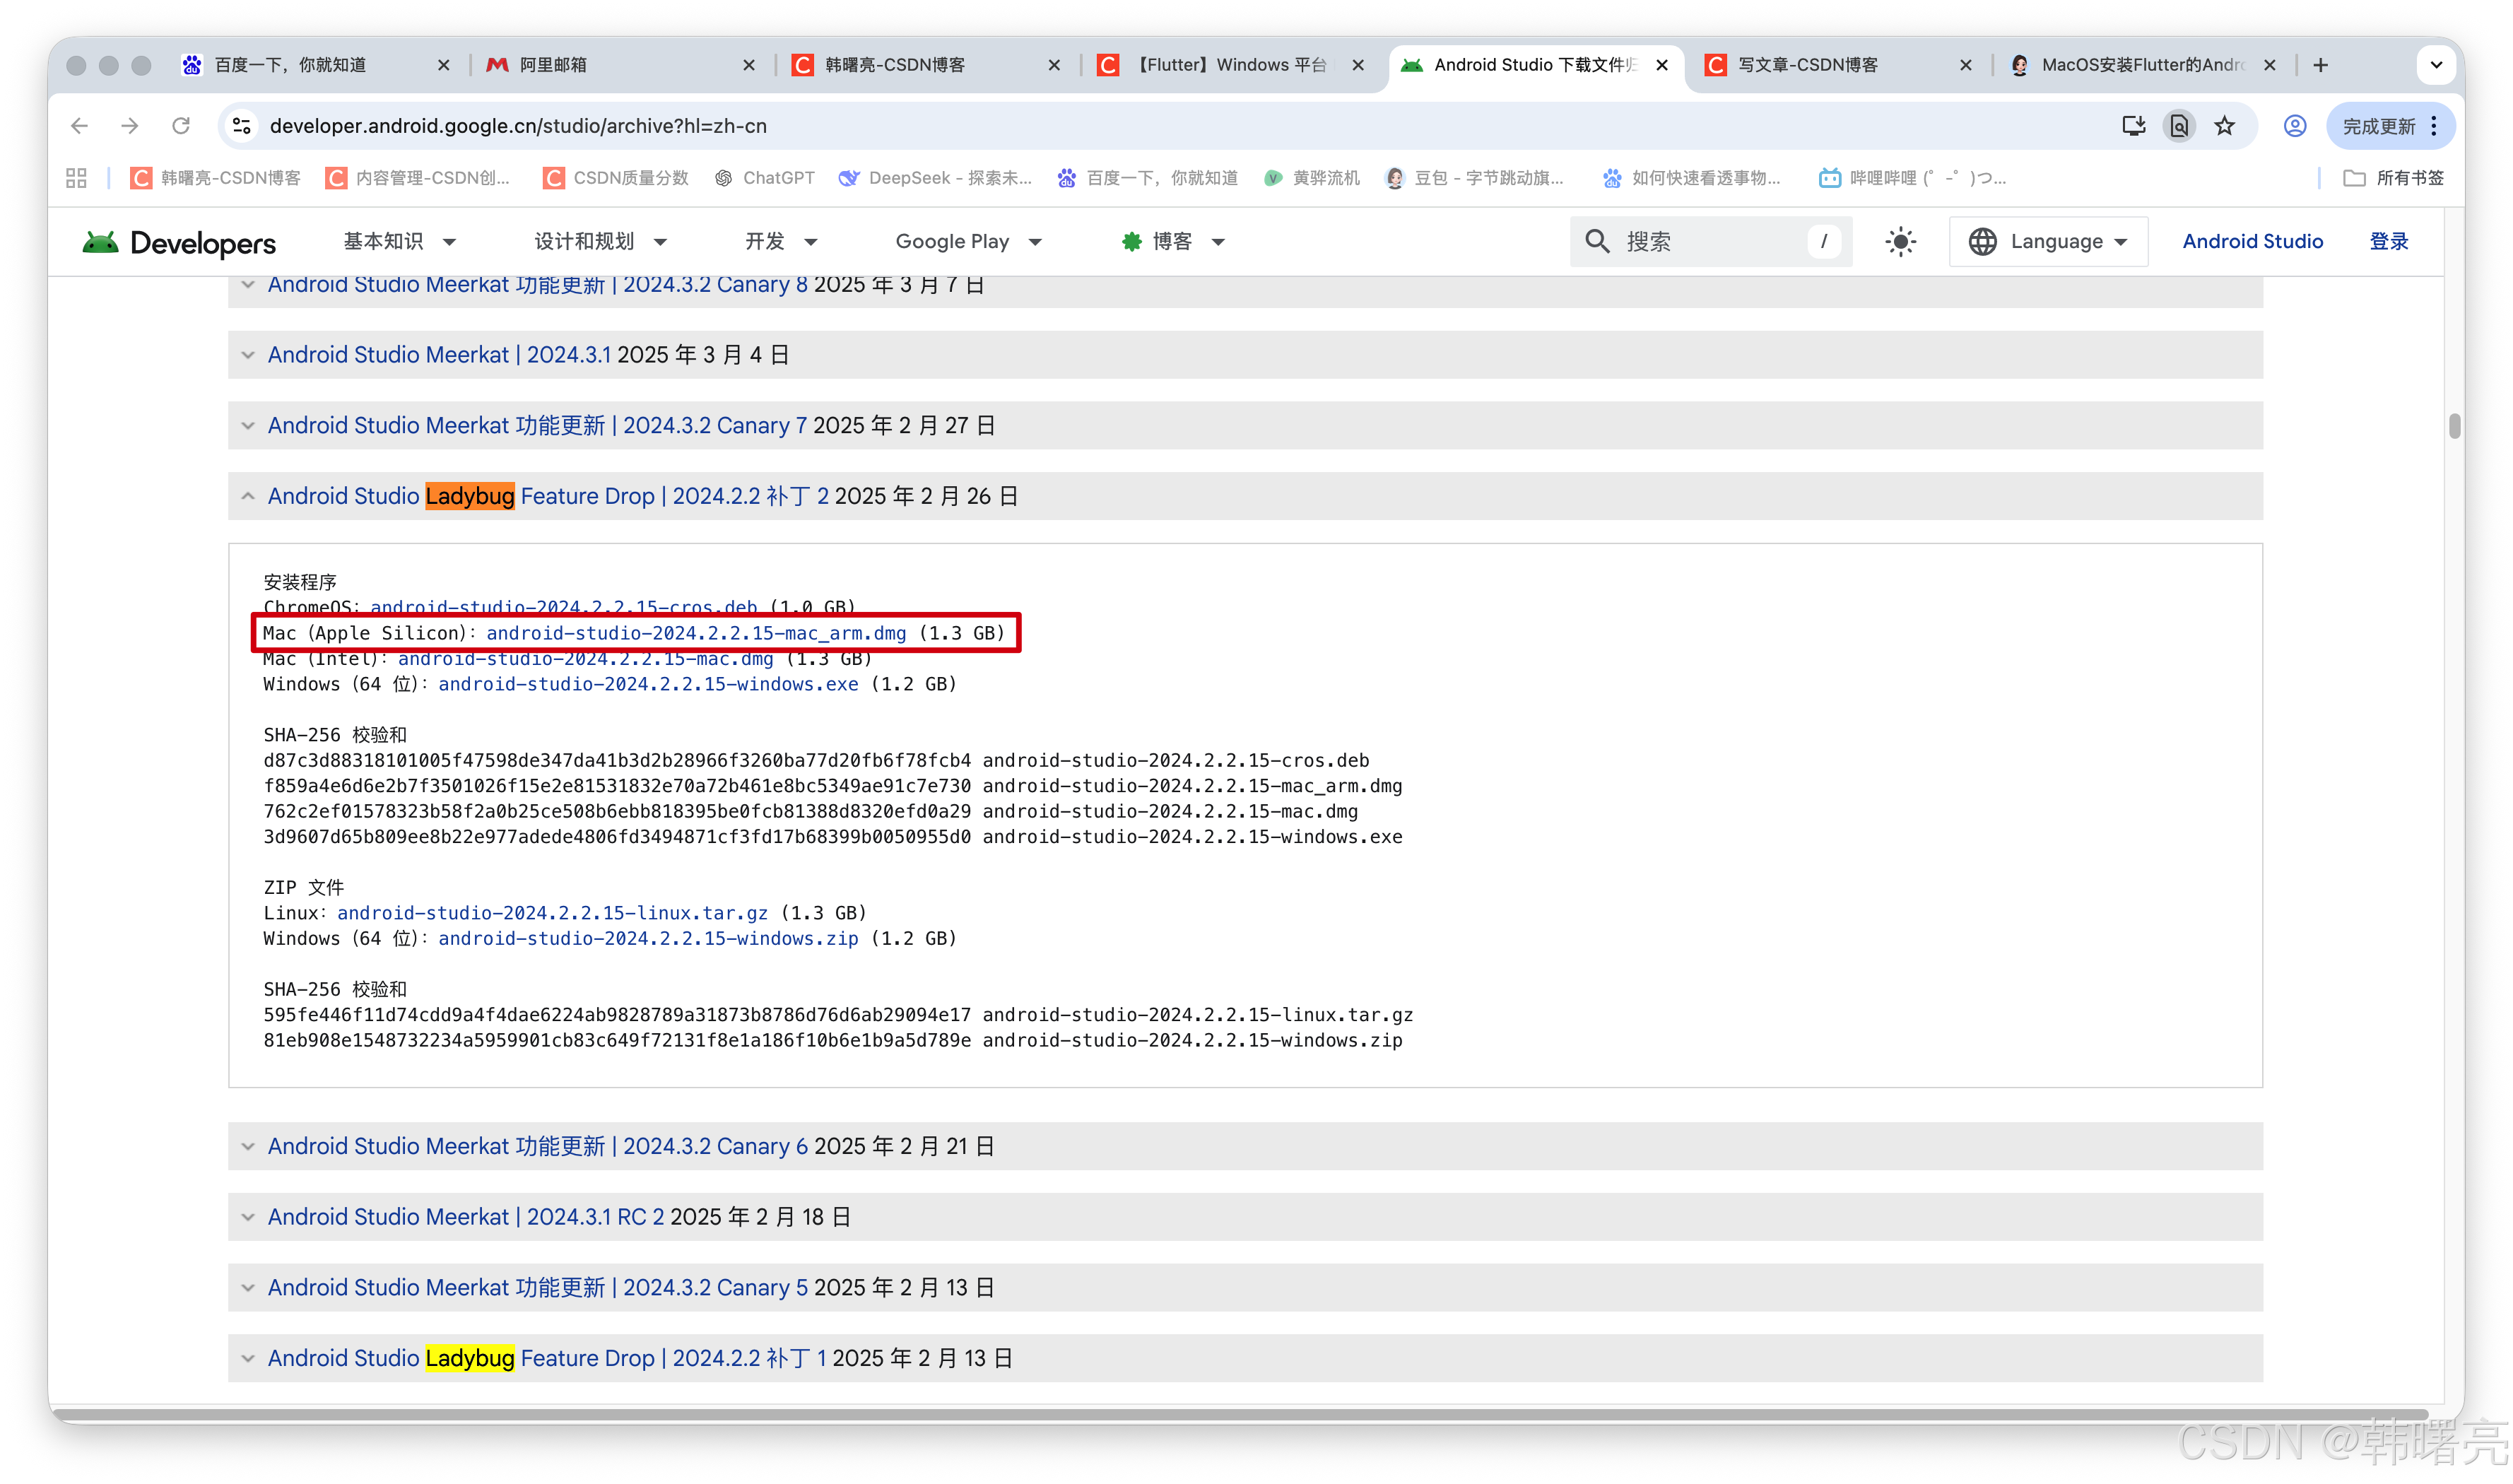Viewport: 2513px width, 1484px height.
Task: Click the 登录 sign-in link
Action: tap(2388, 242)
